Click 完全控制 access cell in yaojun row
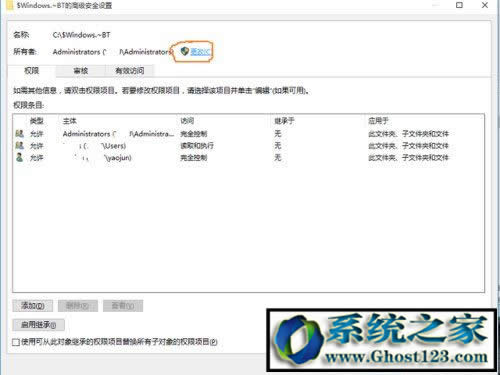The width and height of the screenshot is (500, 375). [x=194, y=158]
